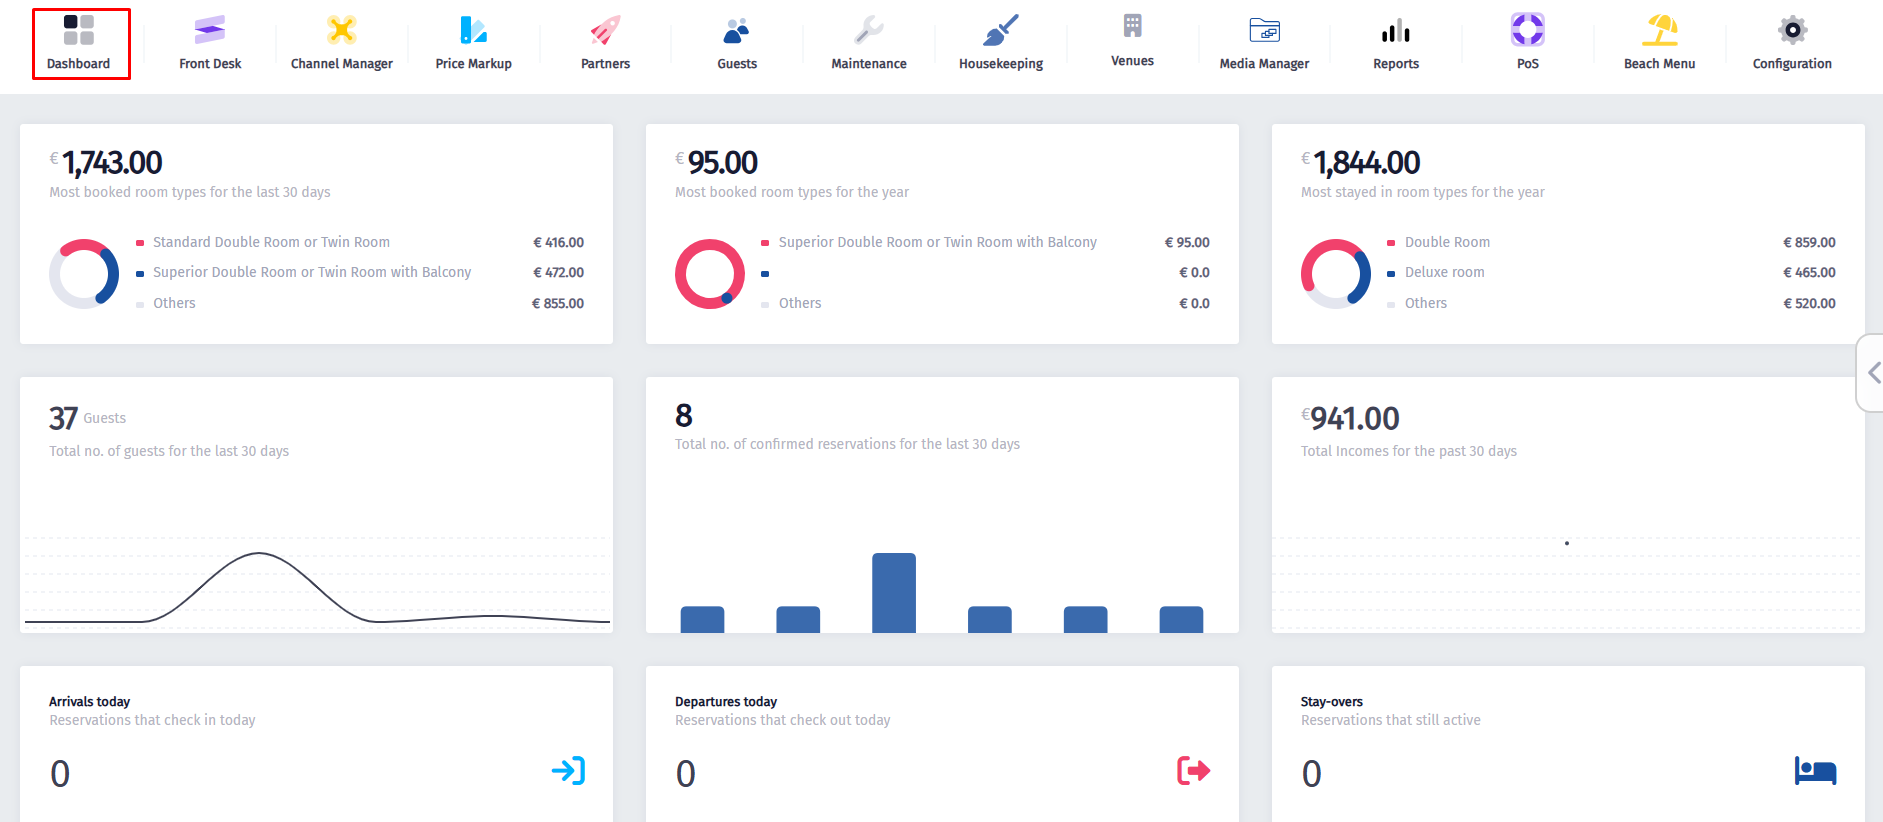This screenshot has width=1883, height=822.
Task: Select the "Standard Double Room or Twin Room" legend entry
Action: click(271, 242)
